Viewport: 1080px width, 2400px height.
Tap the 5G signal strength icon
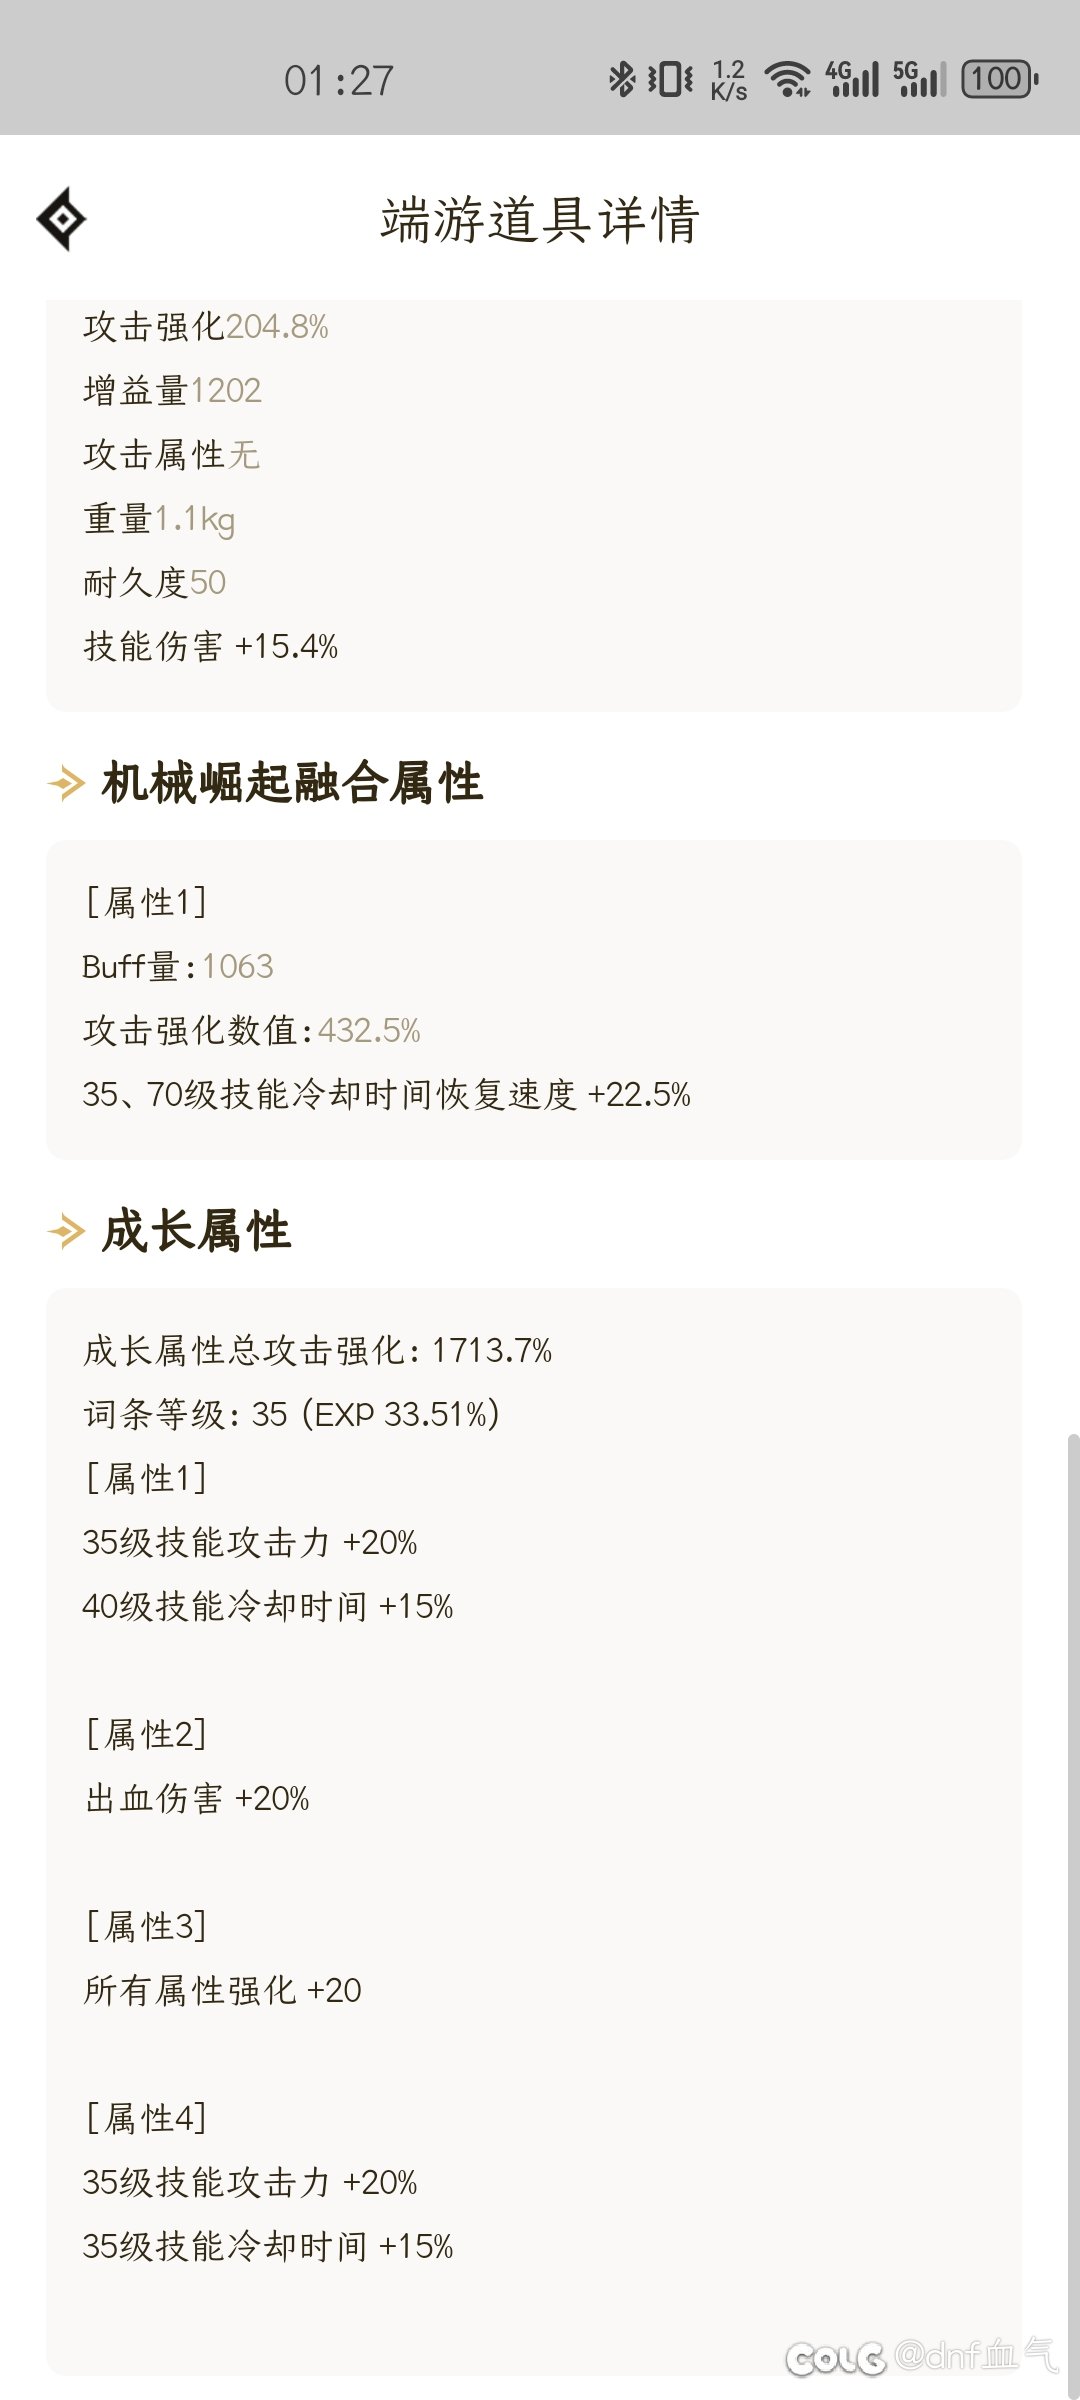click(x=919, y=79)
